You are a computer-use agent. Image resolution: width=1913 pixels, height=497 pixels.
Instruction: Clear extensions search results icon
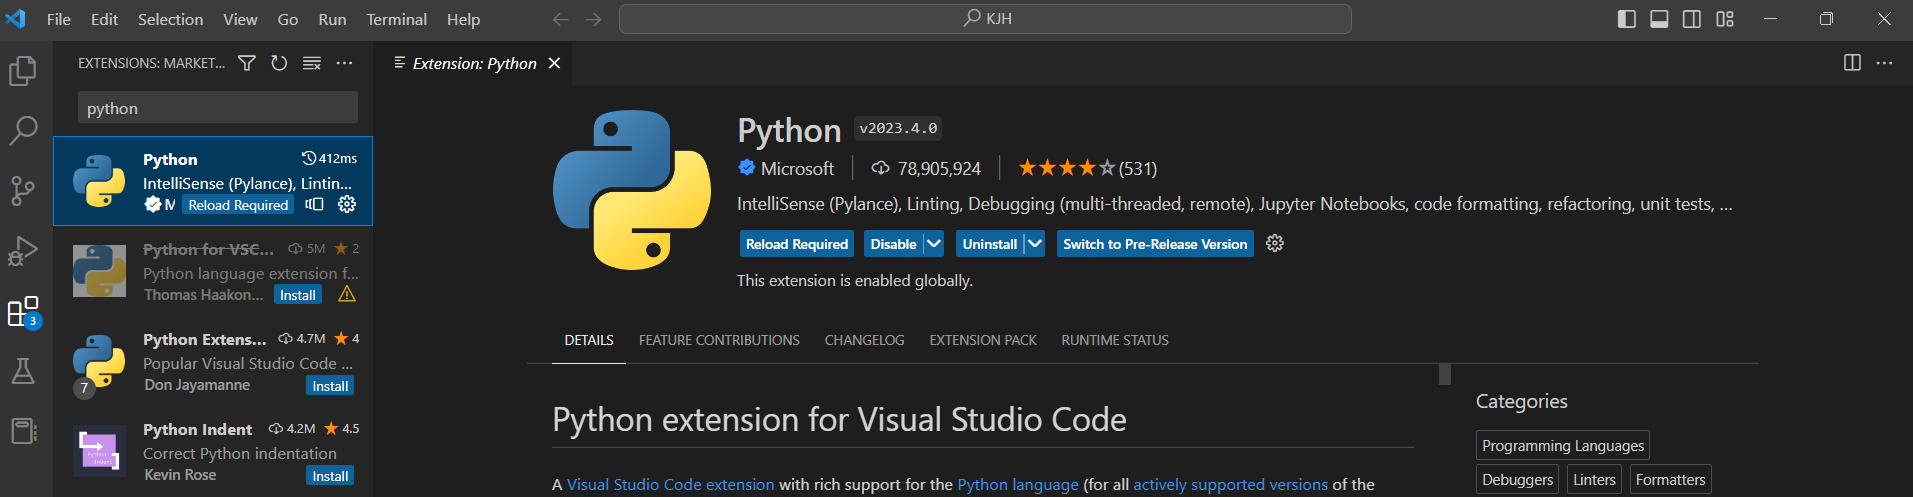pyautogui.click(x=312, y=63)
